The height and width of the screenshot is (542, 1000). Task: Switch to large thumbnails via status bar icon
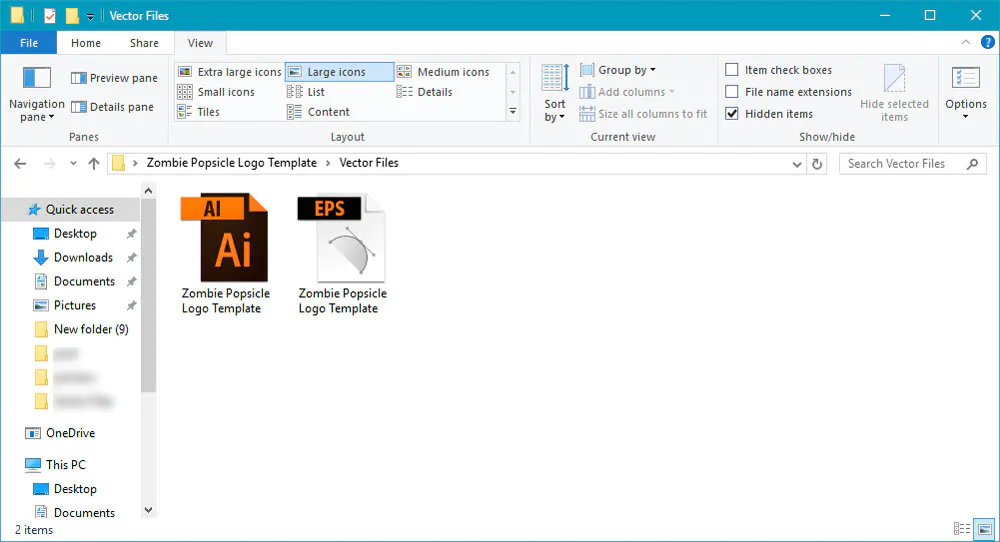[x=984, y=529]
